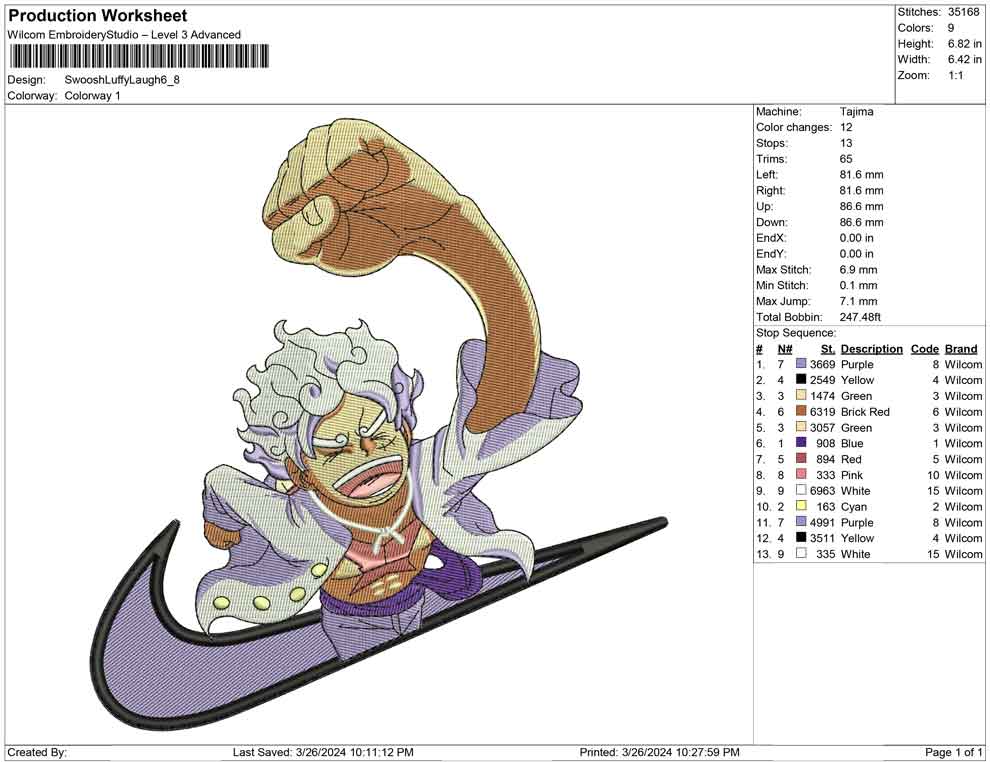
Task: Click the black swatch beside 3511 Yellow
Action: [801, 538]
